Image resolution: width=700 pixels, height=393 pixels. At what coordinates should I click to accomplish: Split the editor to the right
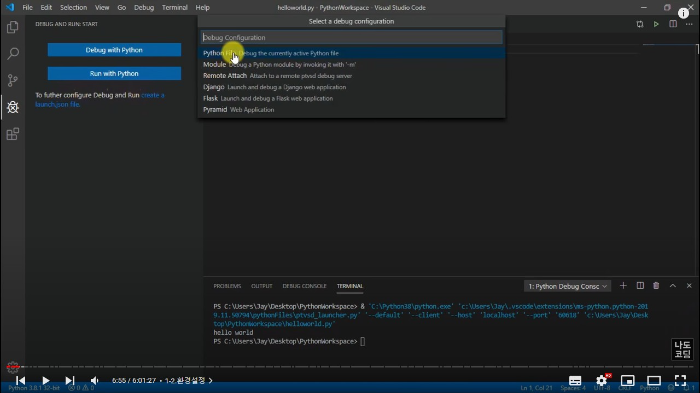pyautogui.click(x=673, y=24)
